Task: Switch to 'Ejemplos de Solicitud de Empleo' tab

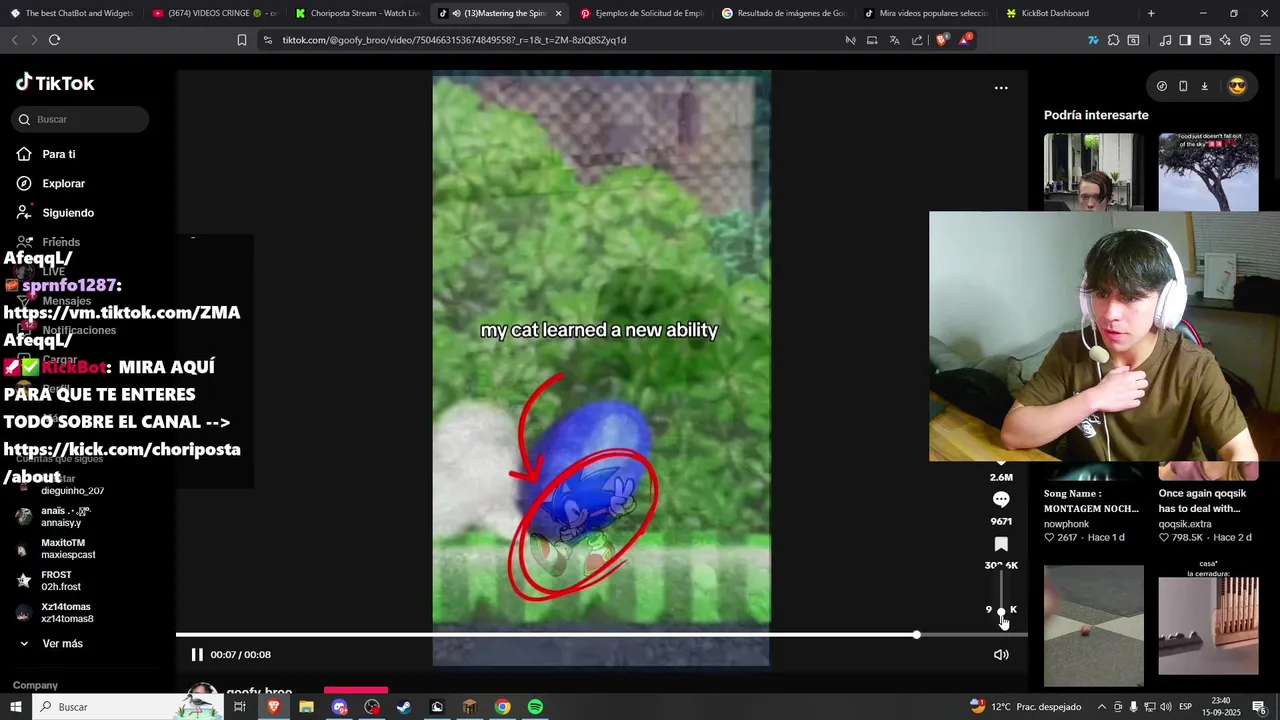Action: pyautogui.click(x=642, y=13)
